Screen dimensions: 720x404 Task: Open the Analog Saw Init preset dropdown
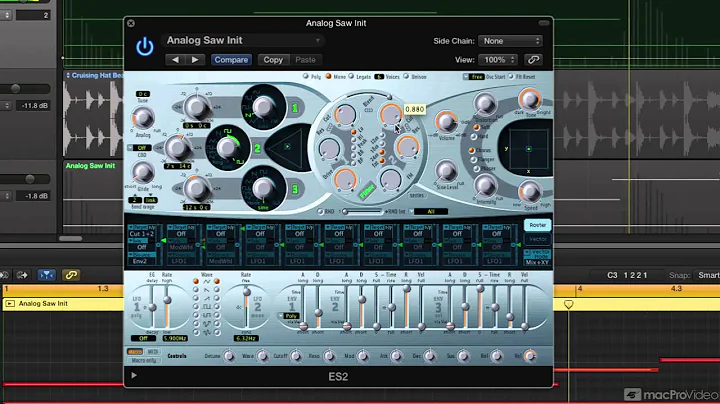click(243, 40)
